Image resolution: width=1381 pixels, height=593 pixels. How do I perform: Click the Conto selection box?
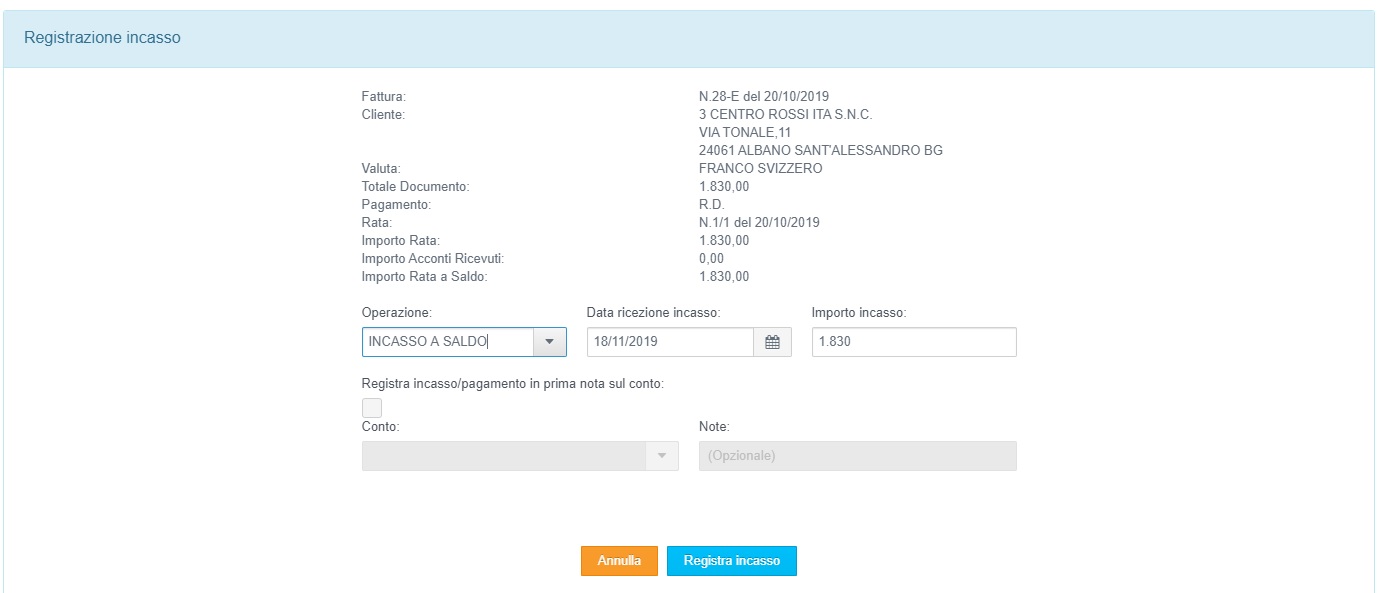(x=503, y=456)
